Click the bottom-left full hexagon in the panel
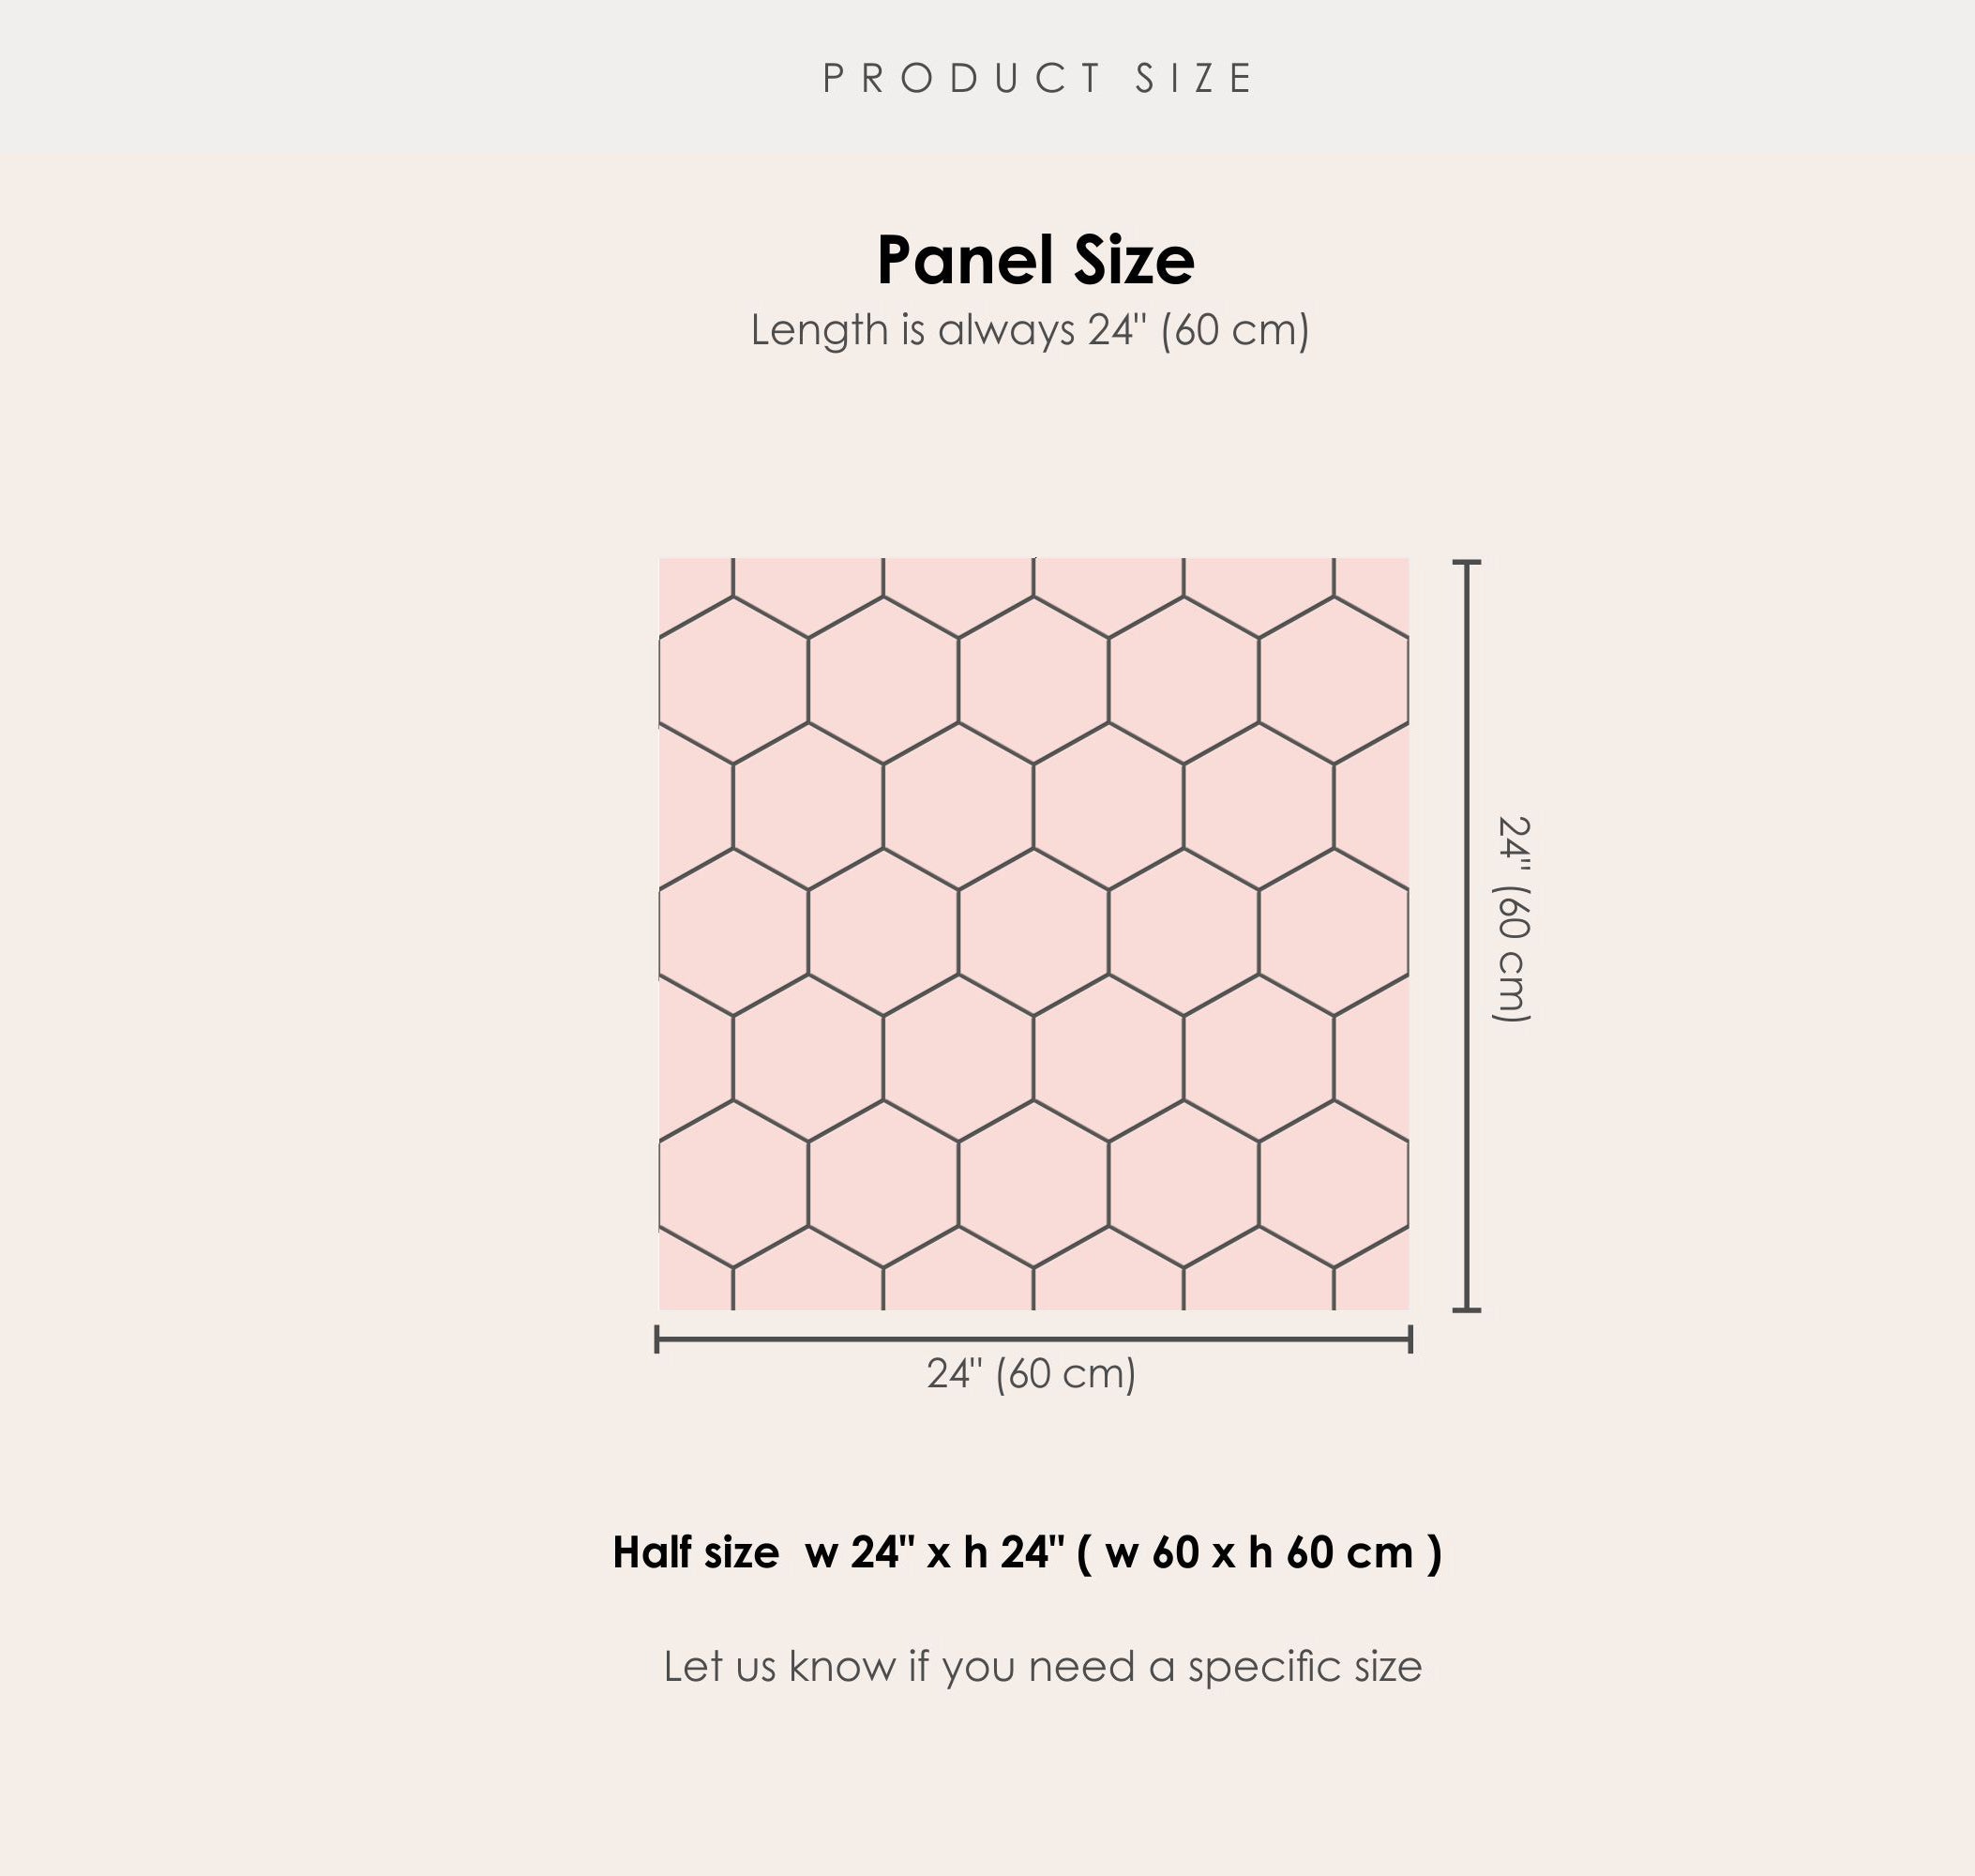This screenshot has width=1975, height=1876. pos(733,1184)
